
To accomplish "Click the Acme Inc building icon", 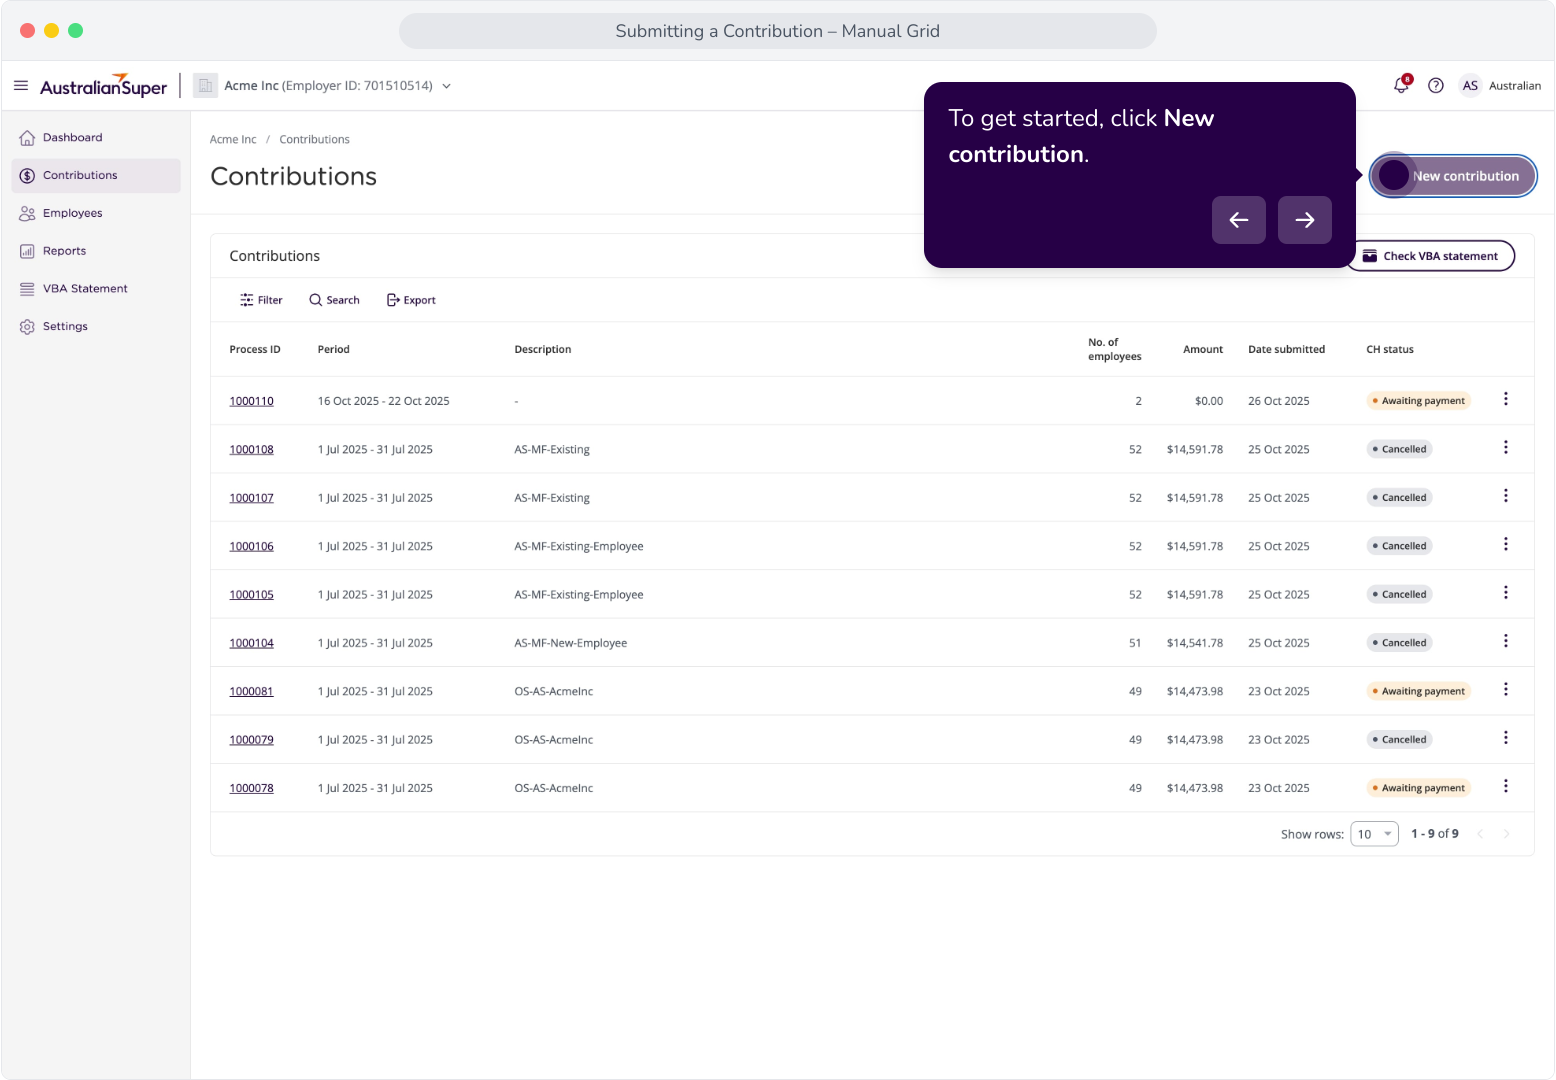I will [x=205, y=86].
